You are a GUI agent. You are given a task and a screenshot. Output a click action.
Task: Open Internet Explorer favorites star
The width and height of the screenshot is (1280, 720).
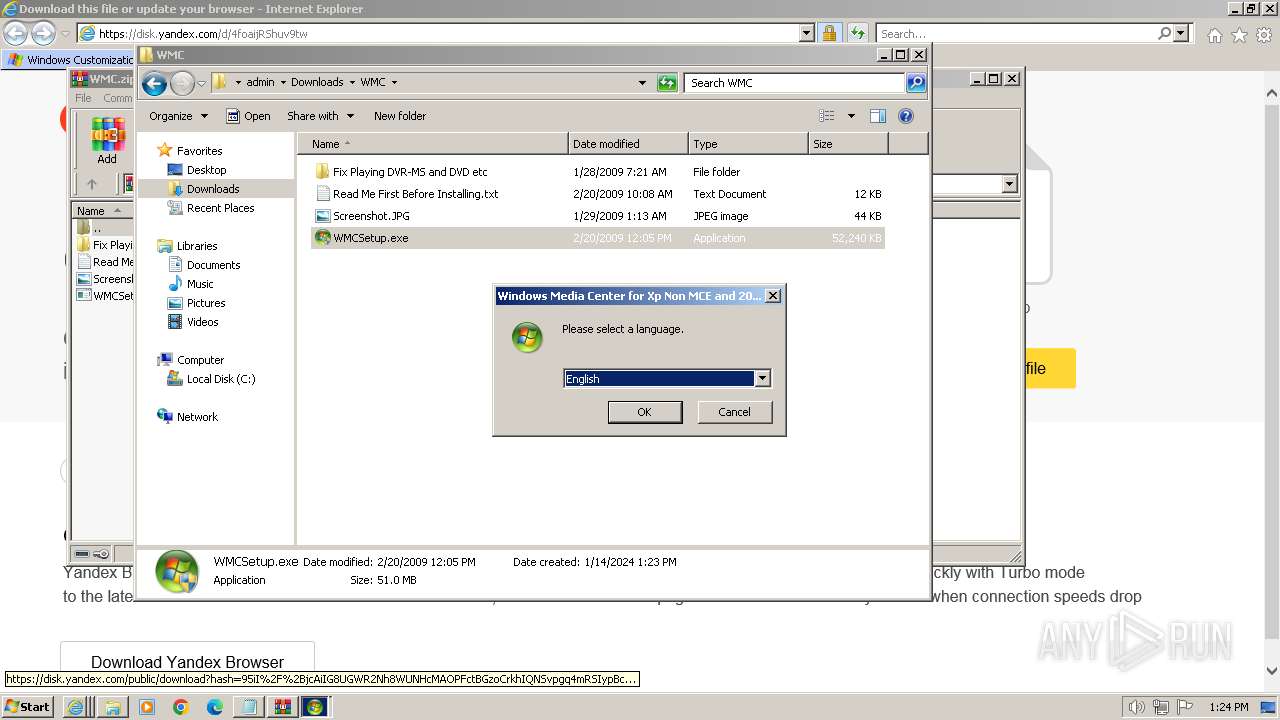pos(1239,35)
